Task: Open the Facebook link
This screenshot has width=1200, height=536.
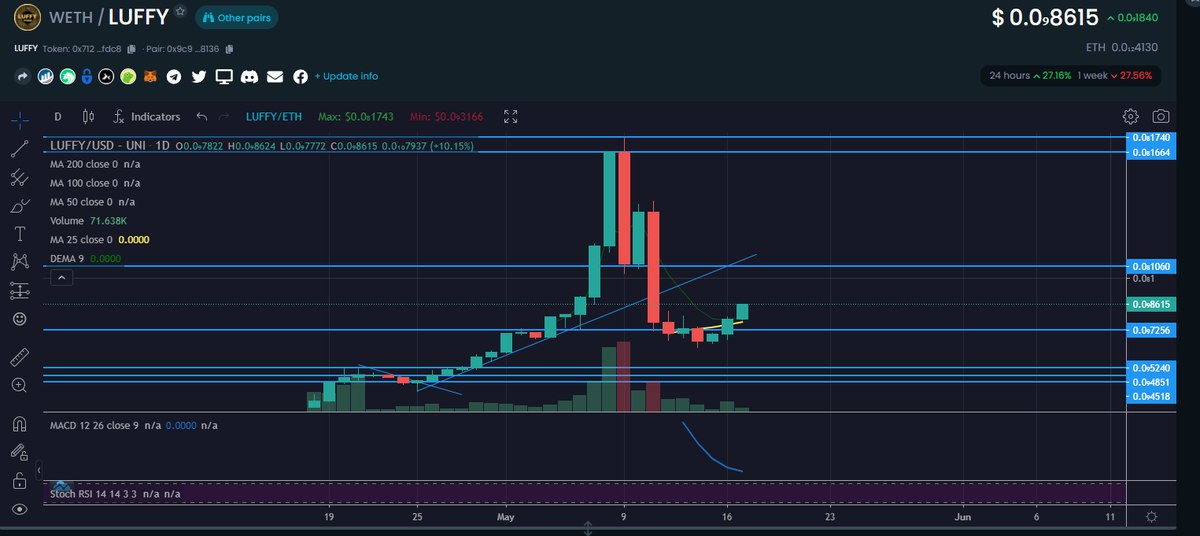Action: coord(300,76)
